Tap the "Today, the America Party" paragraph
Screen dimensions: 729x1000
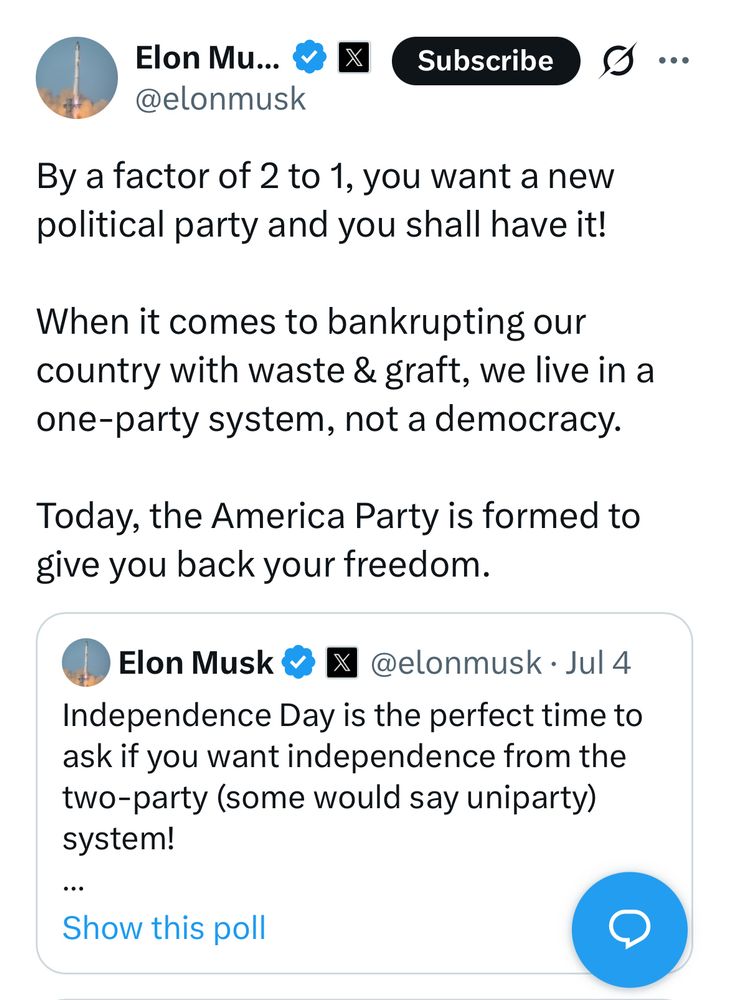tap(337, 540)
